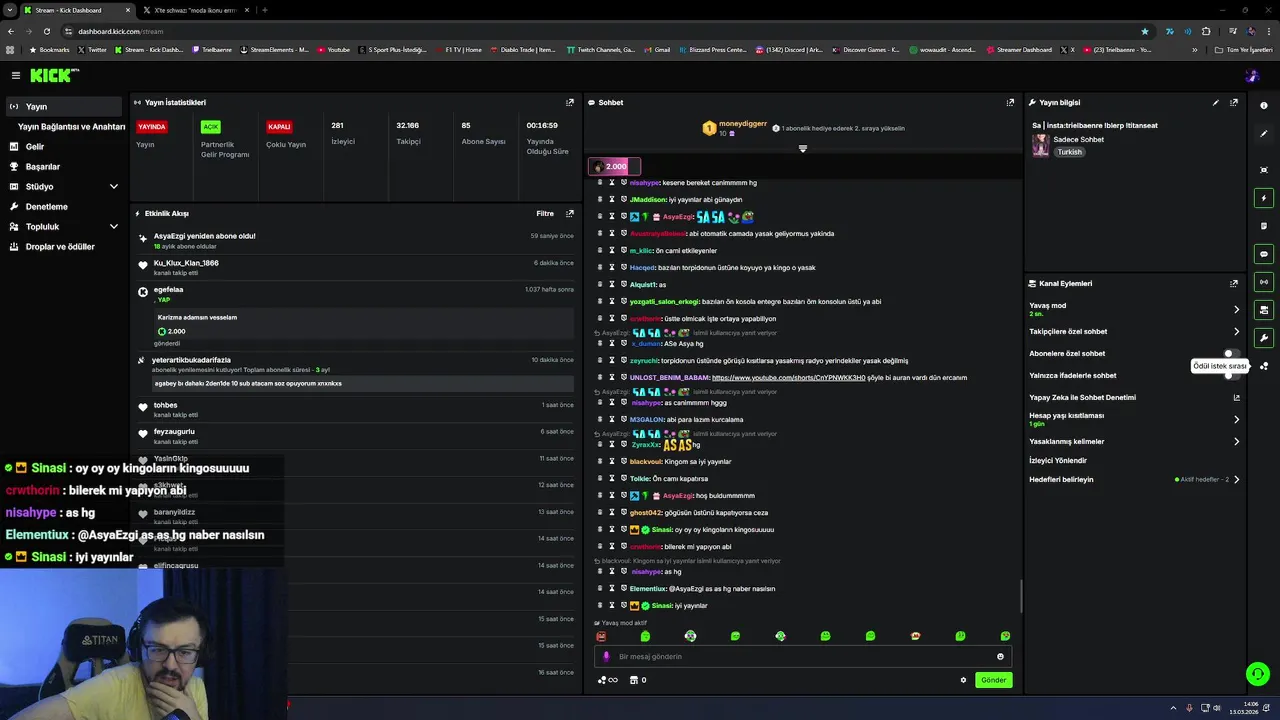Open Yasaklanmış kelimeler arrow
The image size is (1280, 720).
click(x=1236, y=441)
